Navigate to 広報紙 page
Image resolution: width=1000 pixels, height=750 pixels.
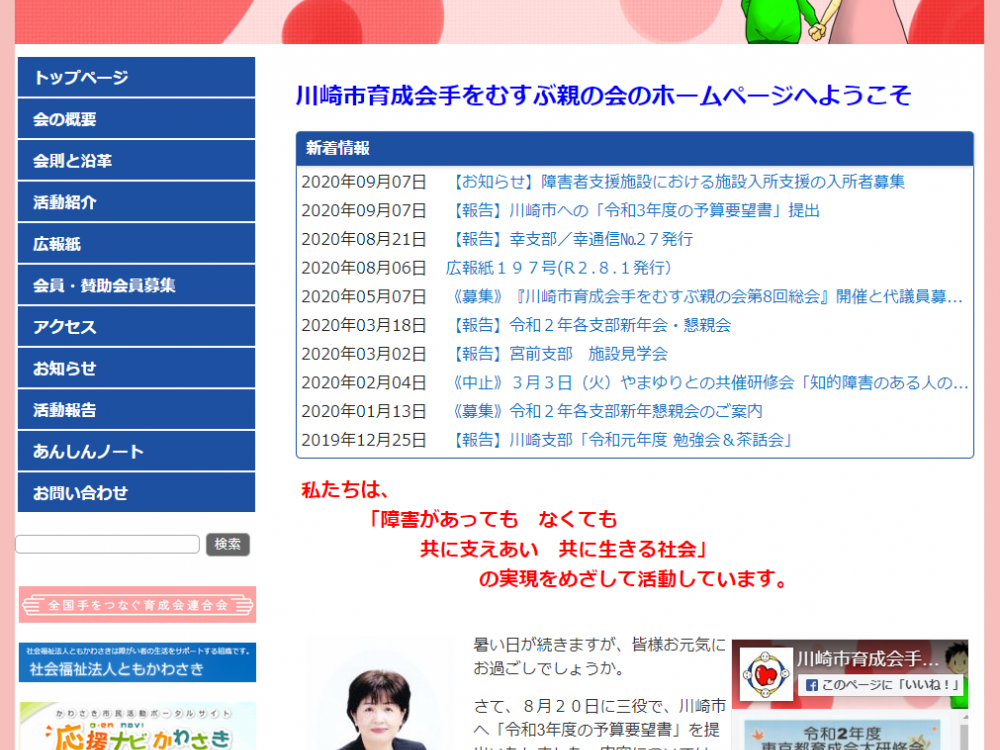[x=136, y=244]
